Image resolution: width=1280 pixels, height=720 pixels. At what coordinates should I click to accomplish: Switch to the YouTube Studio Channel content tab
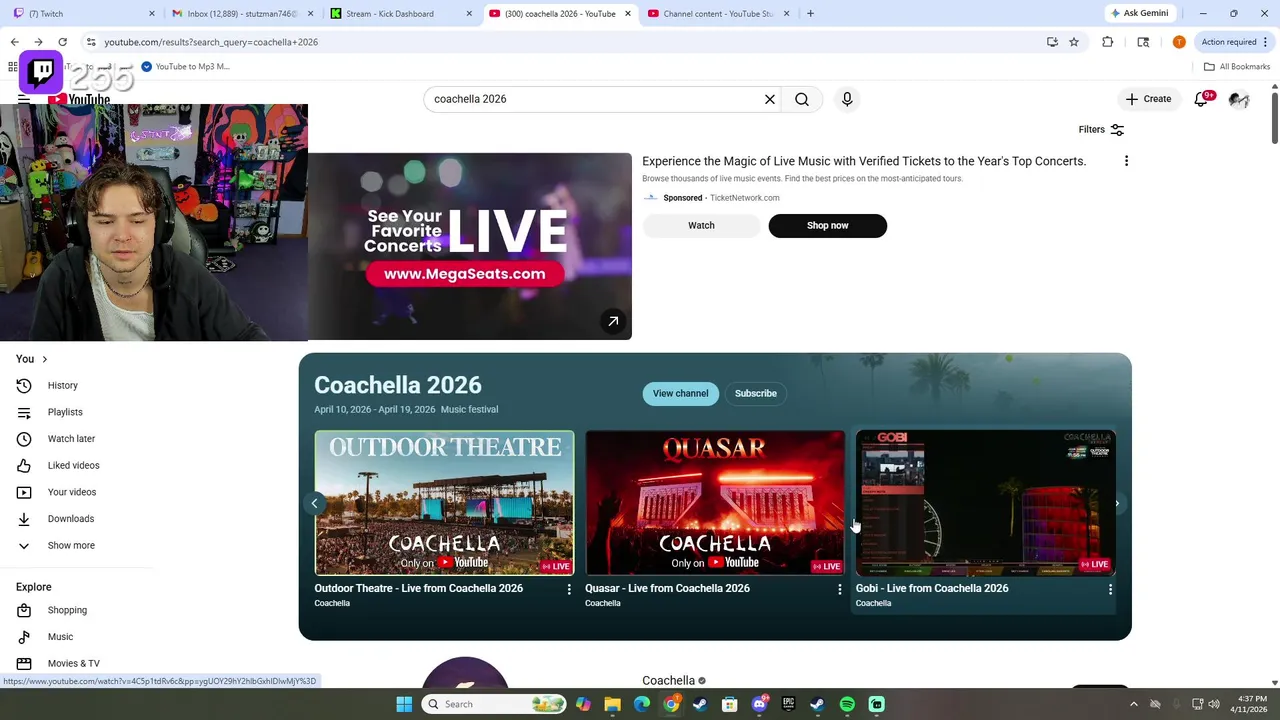pos(717,14)
